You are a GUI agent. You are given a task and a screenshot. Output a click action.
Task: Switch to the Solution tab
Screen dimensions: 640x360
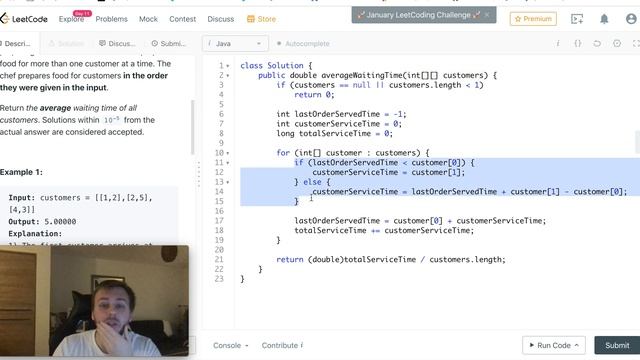click(66, 44)
